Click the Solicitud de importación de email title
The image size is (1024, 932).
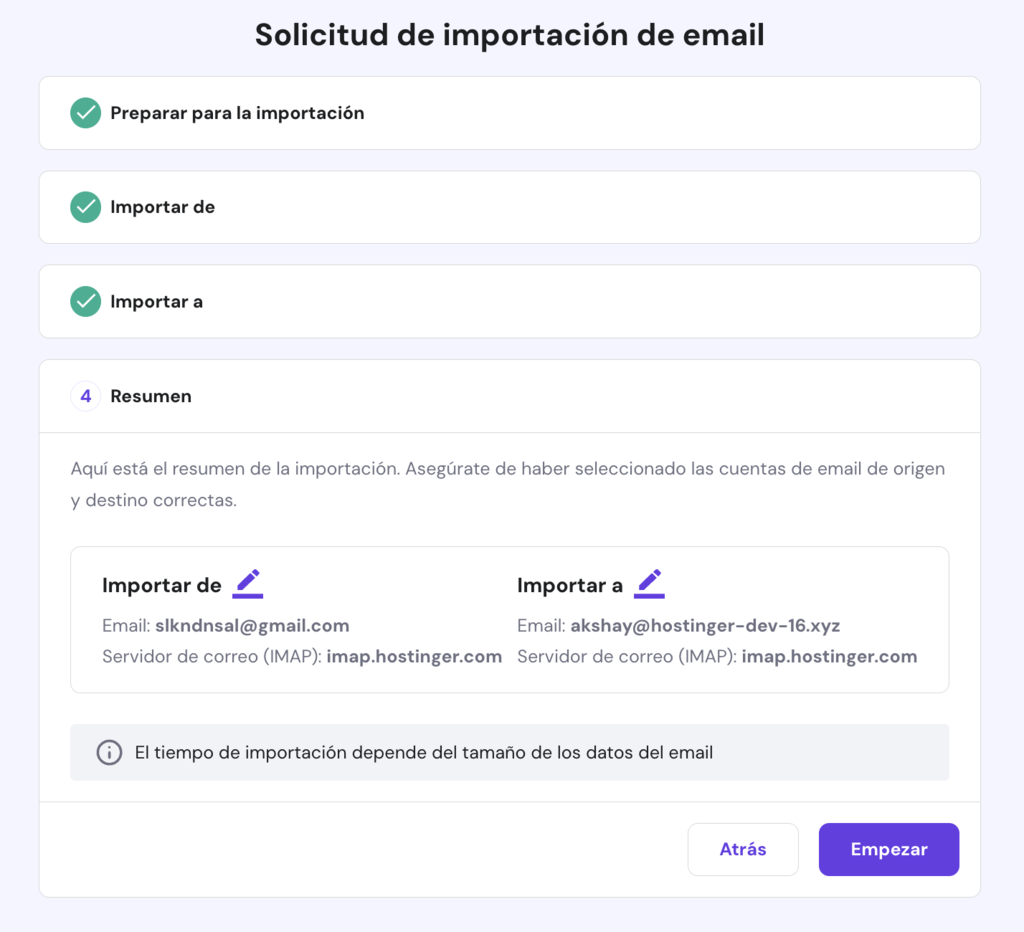[510, 34]
